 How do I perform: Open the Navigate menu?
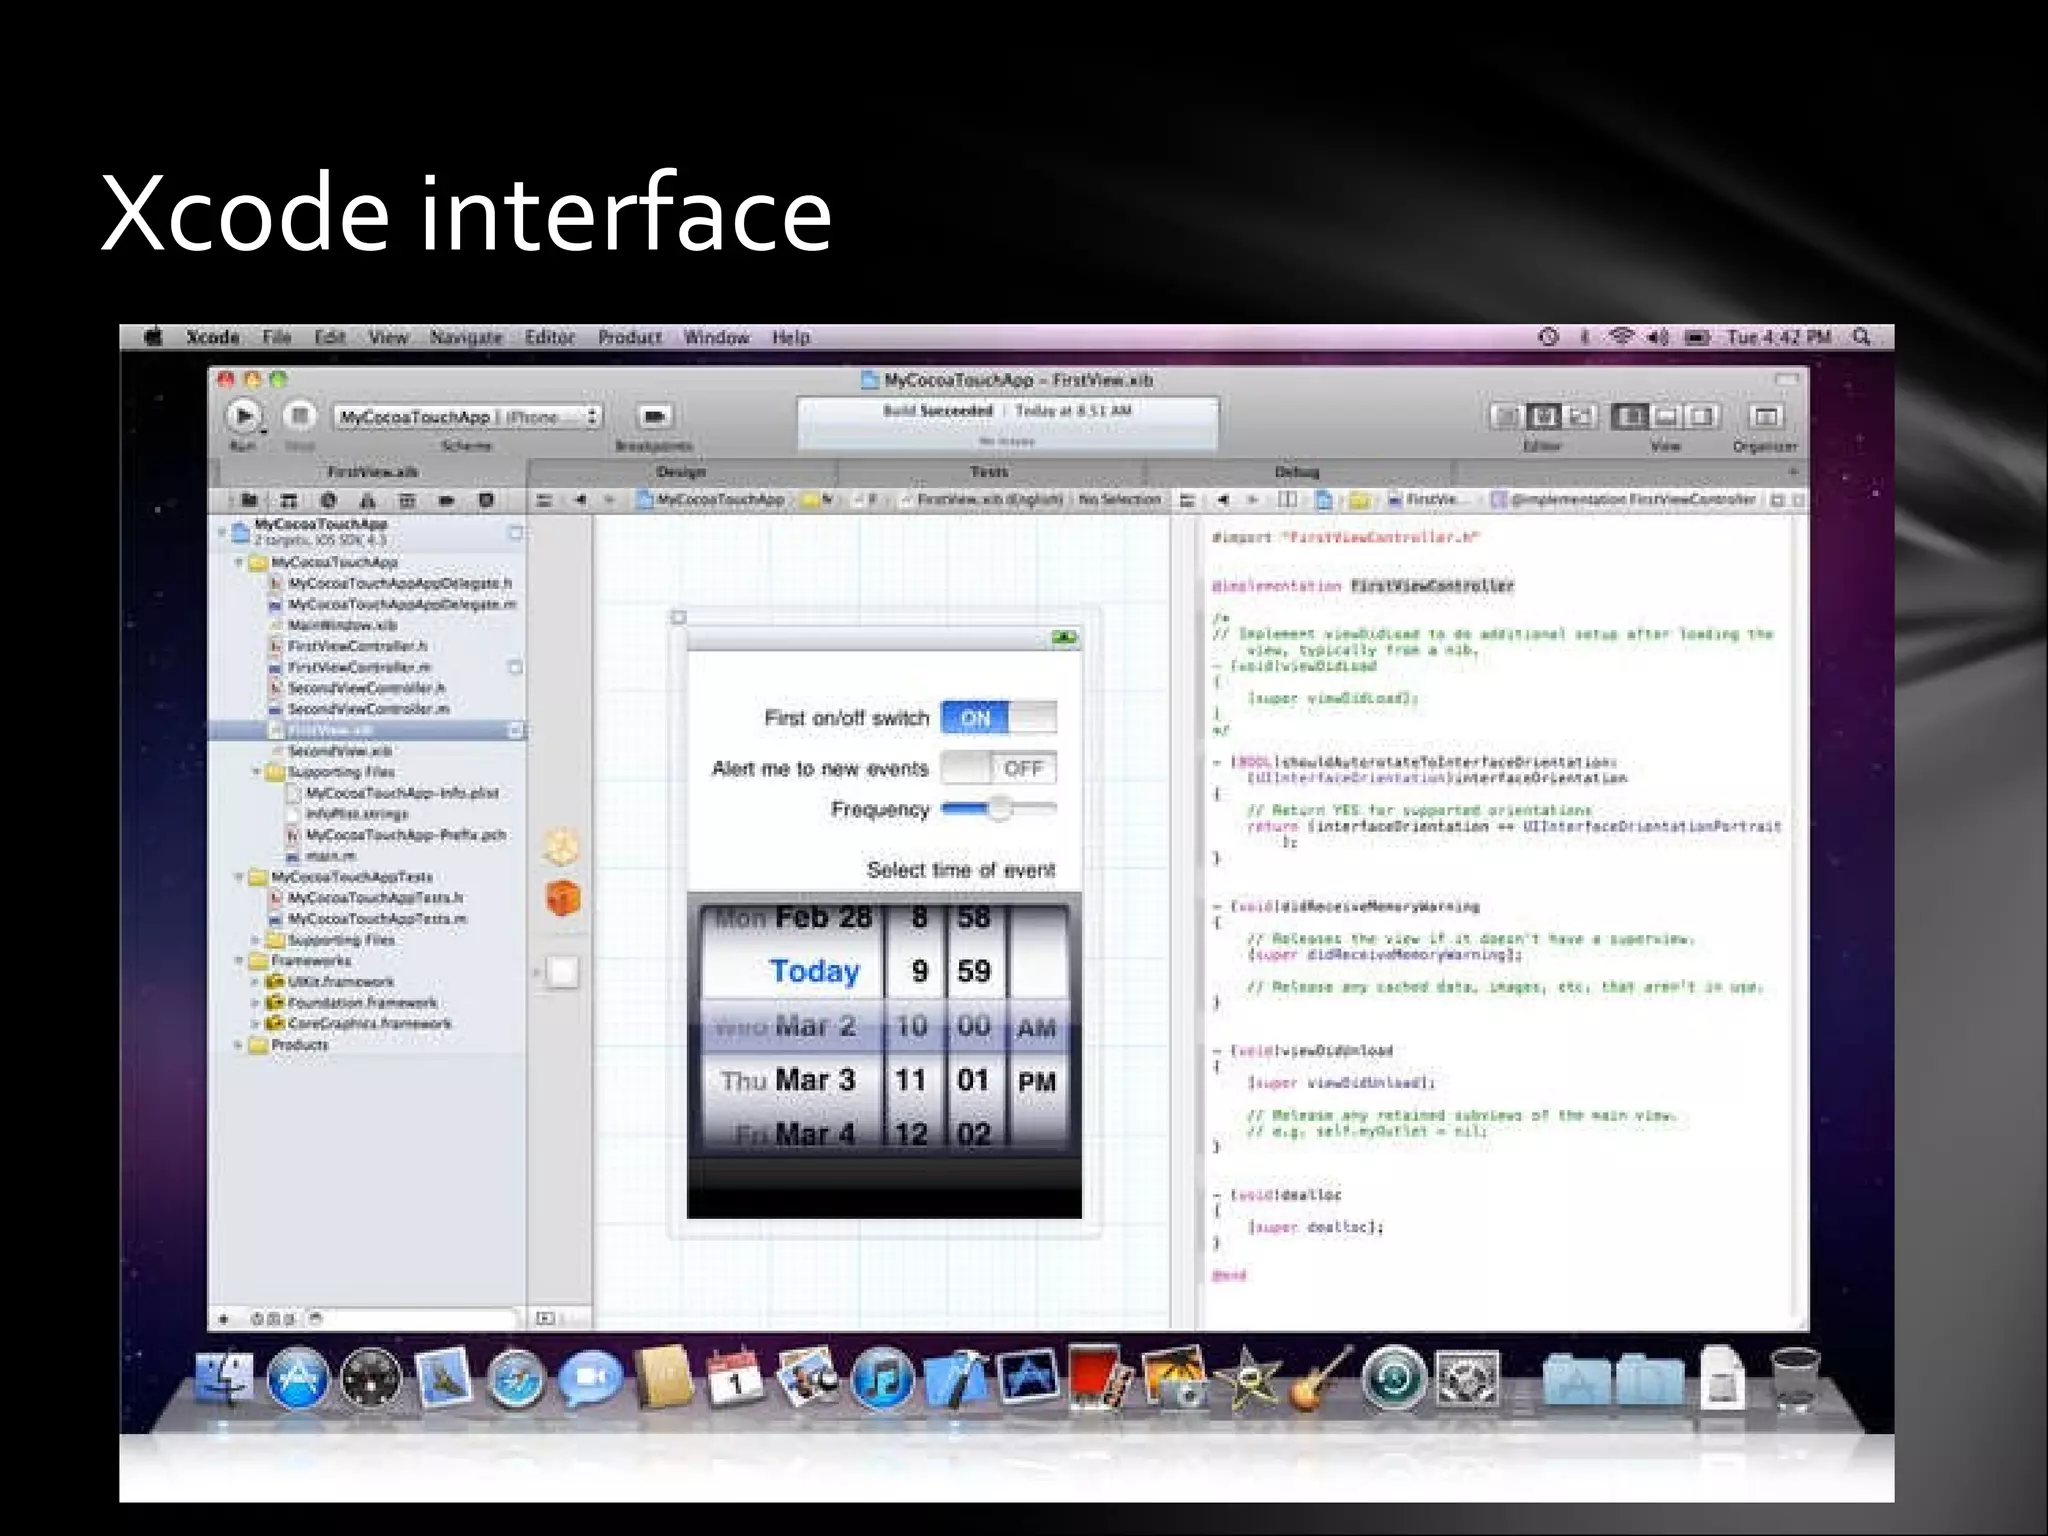pos(466,337)
